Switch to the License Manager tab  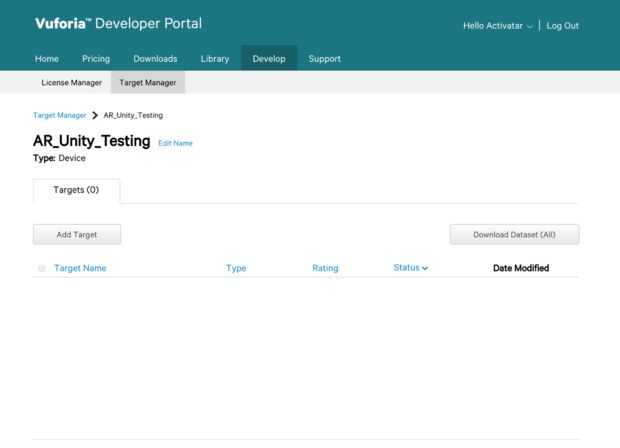pos(71,83)
